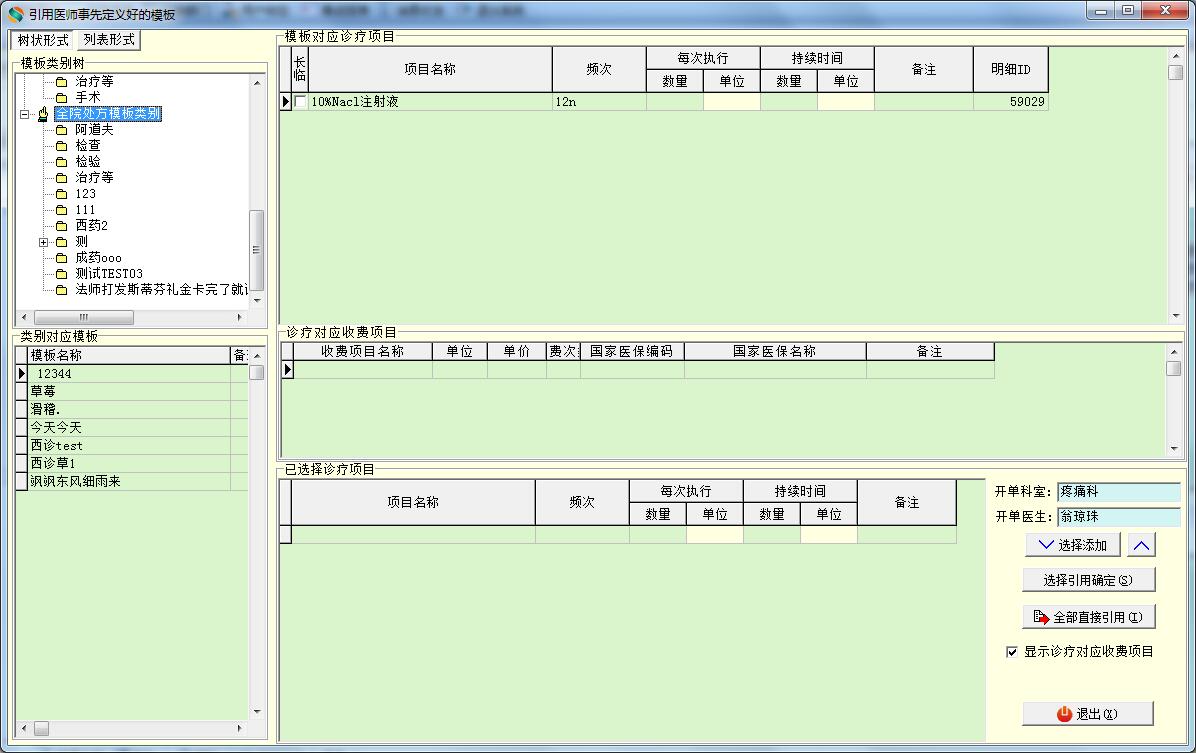Select the 123 tree folder
This screenshot has width=1196, height=753.
pyautogui.click(x=85, y=194)
